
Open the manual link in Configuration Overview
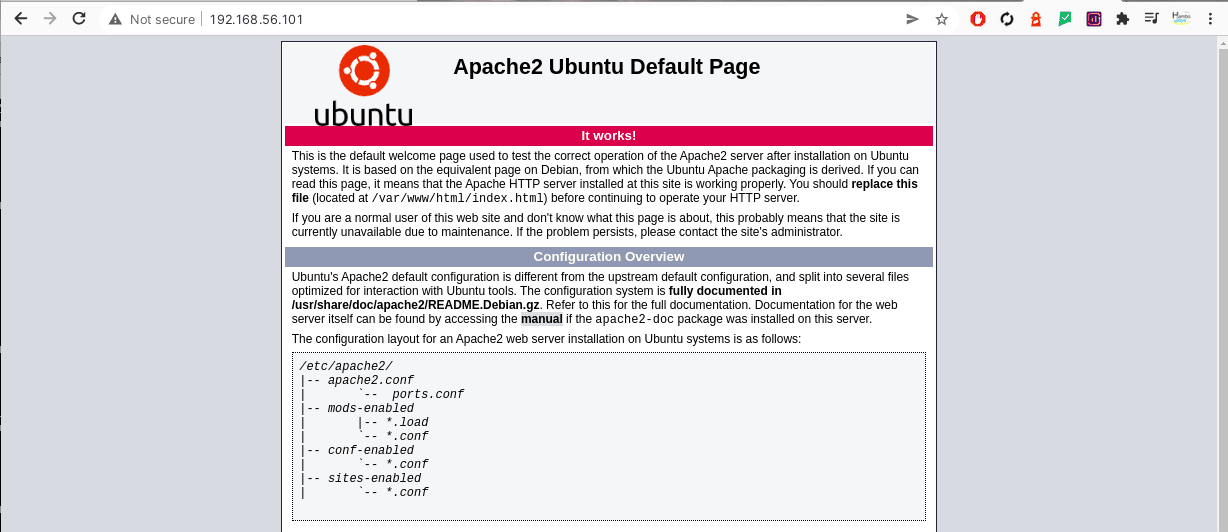[542, 319]
